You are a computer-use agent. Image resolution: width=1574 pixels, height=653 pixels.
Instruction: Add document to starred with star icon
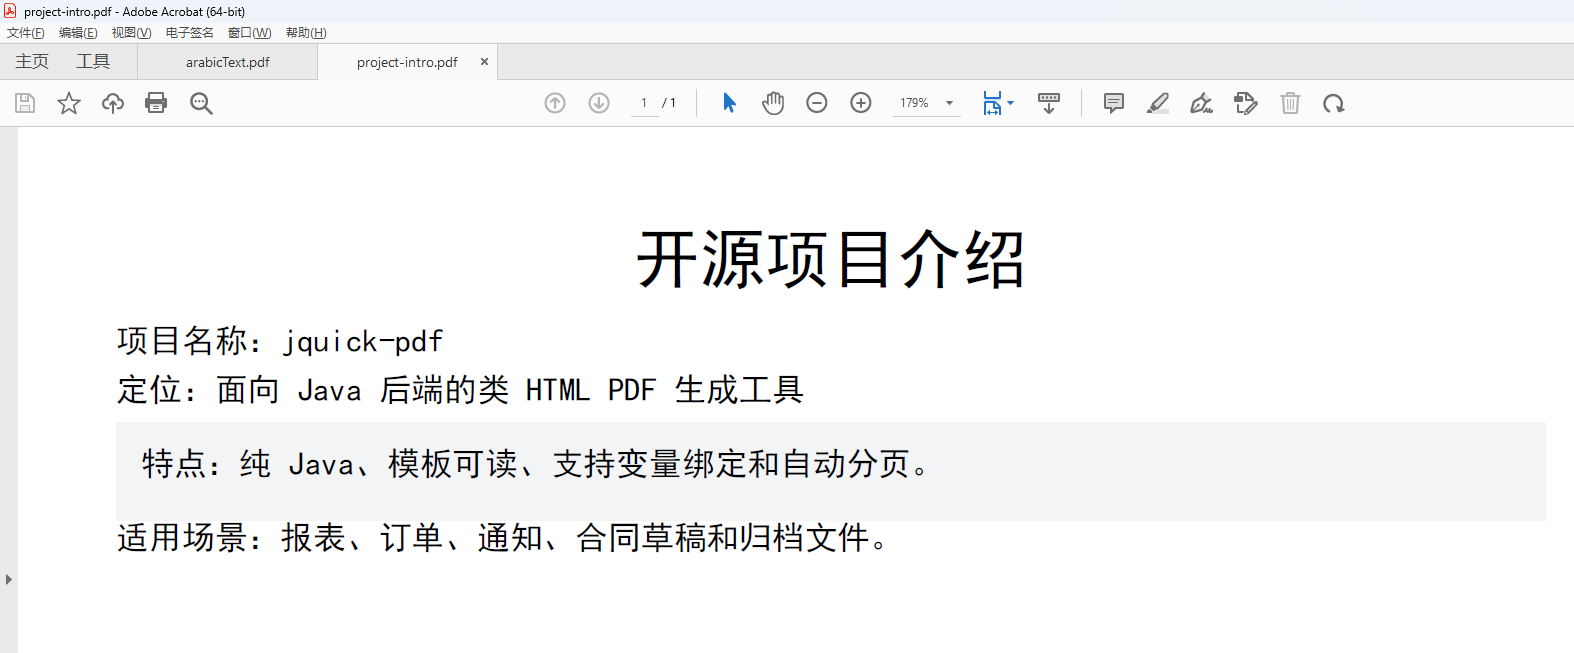point(69,103)
